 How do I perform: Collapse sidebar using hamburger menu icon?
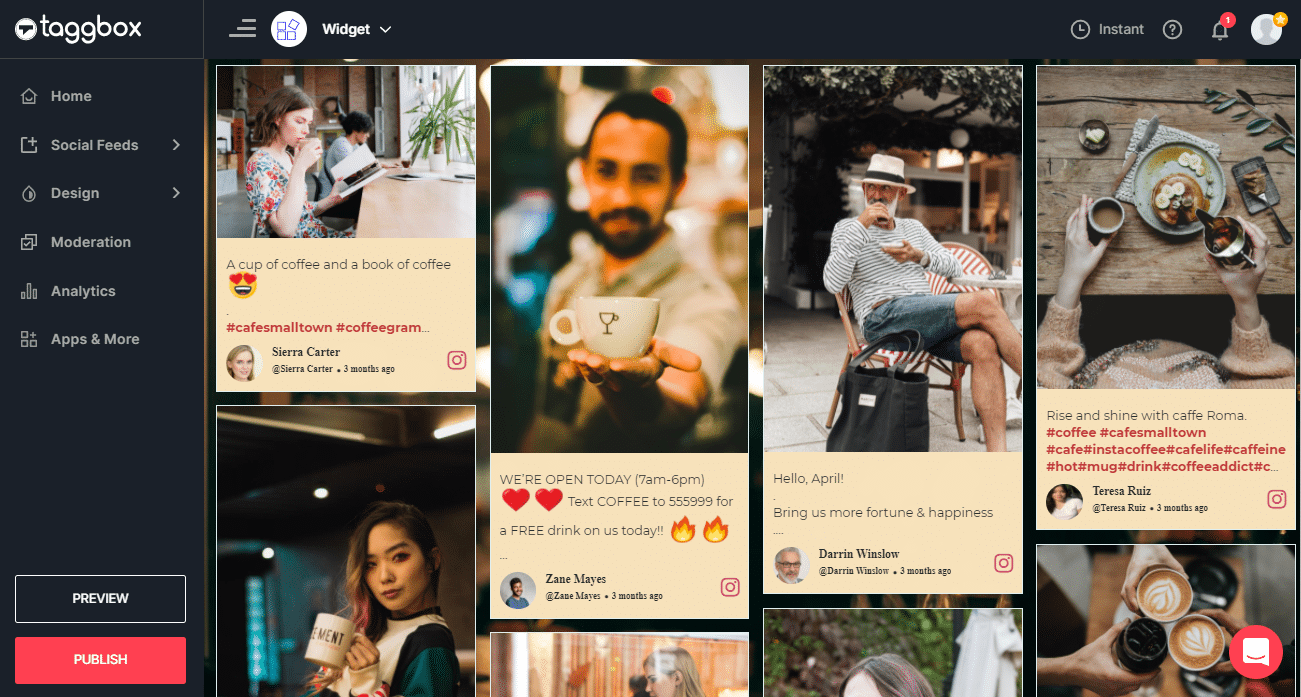tap(242, 29)
